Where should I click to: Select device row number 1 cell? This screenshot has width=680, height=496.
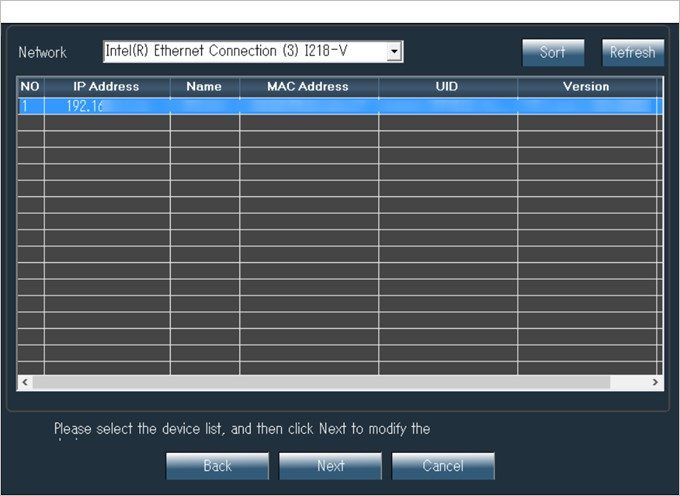click(30, 105)
